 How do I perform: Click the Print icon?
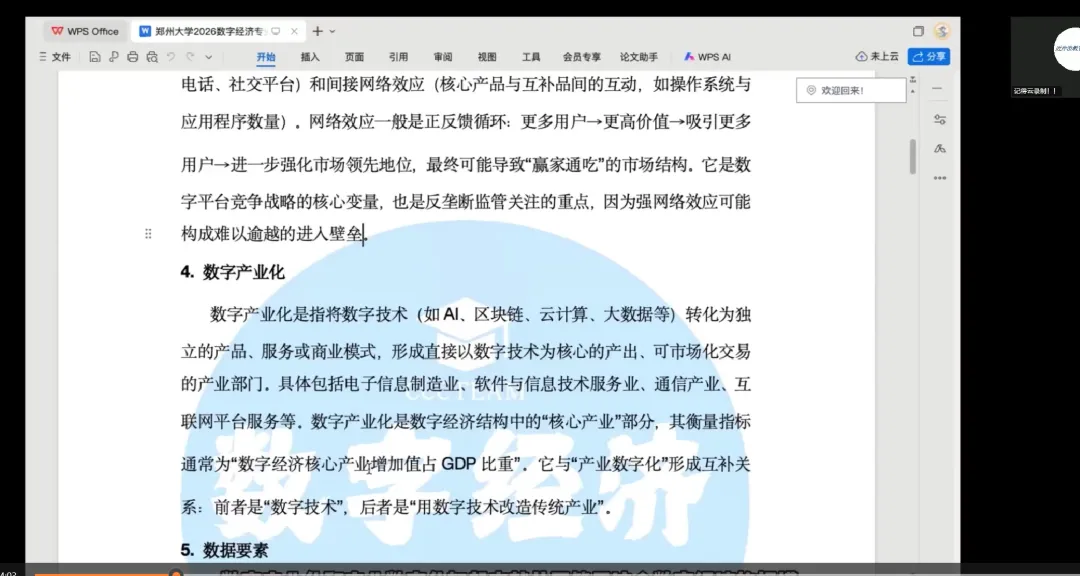point(133,57)
